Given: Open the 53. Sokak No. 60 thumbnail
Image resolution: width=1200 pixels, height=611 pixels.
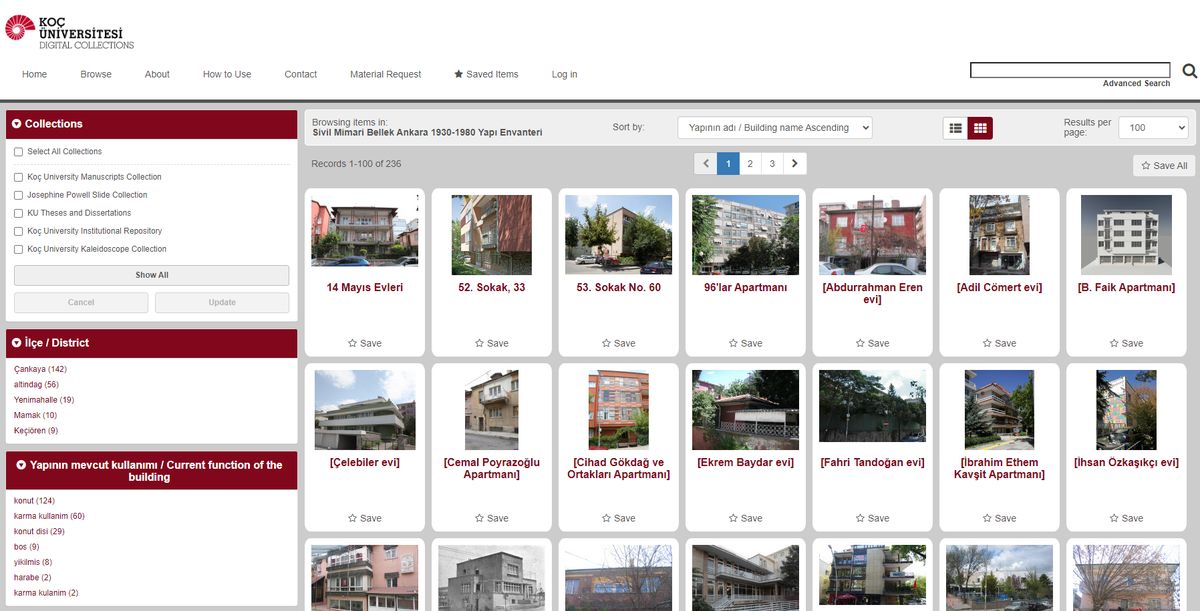Looking at the screenshot, I should 618,234.
